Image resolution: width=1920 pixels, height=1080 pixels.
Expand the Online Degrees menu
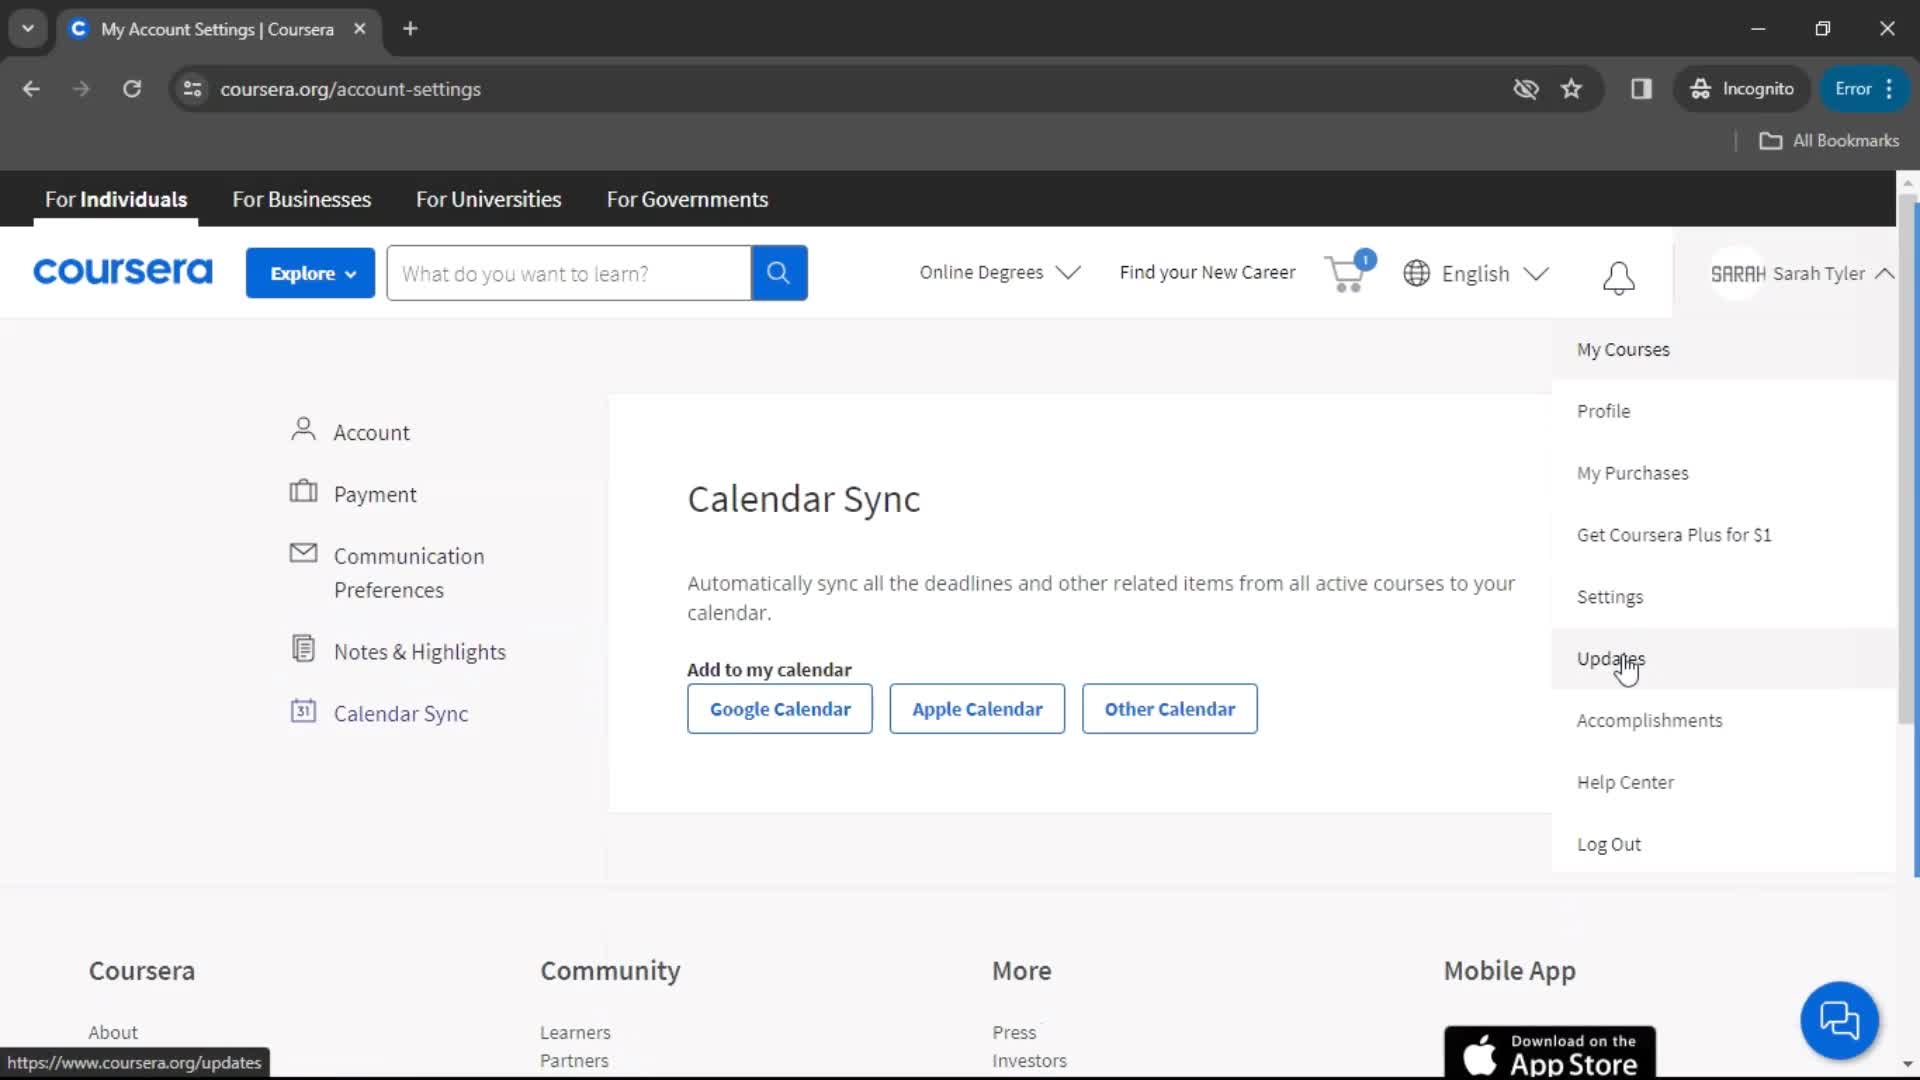pyautogui.click(x=1000, y=272)
